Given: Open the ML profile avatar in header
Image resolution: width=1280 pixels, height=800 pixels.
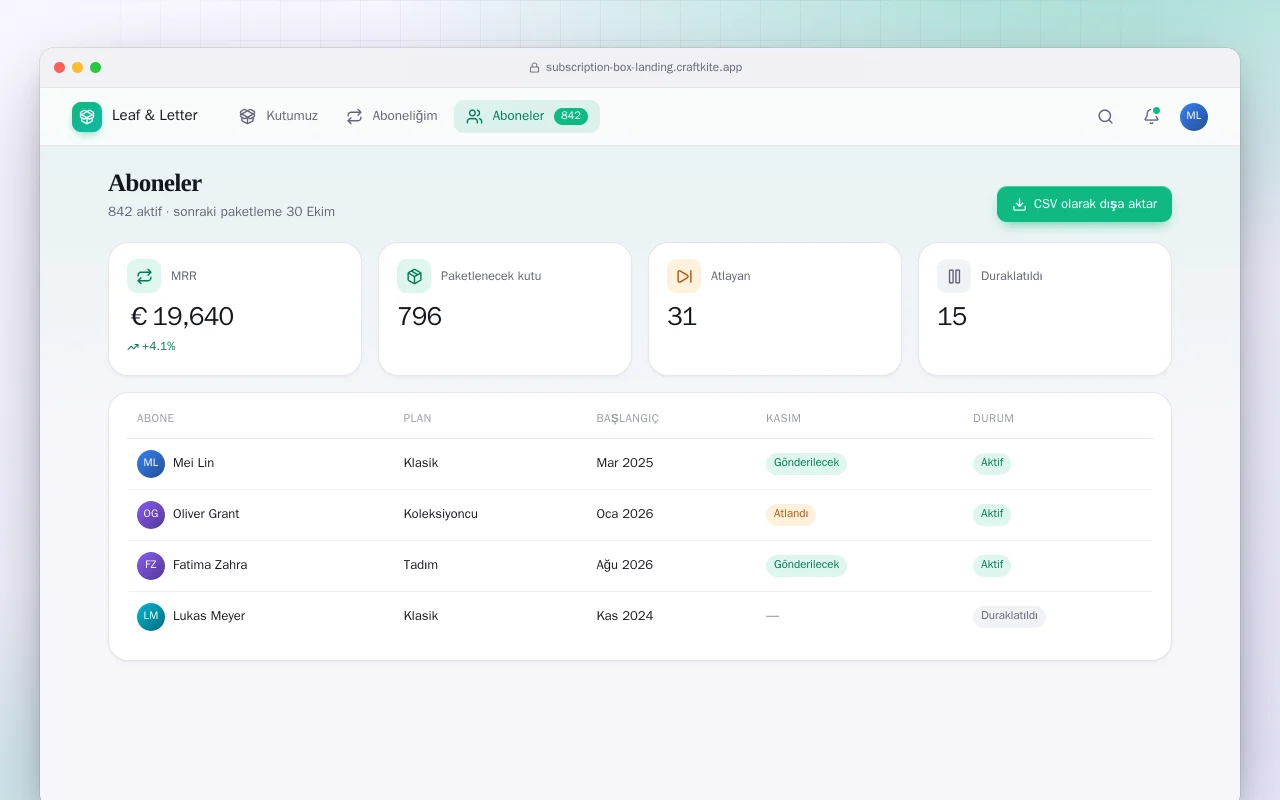Looking at the screenshot, I should tap(1194, 116).
